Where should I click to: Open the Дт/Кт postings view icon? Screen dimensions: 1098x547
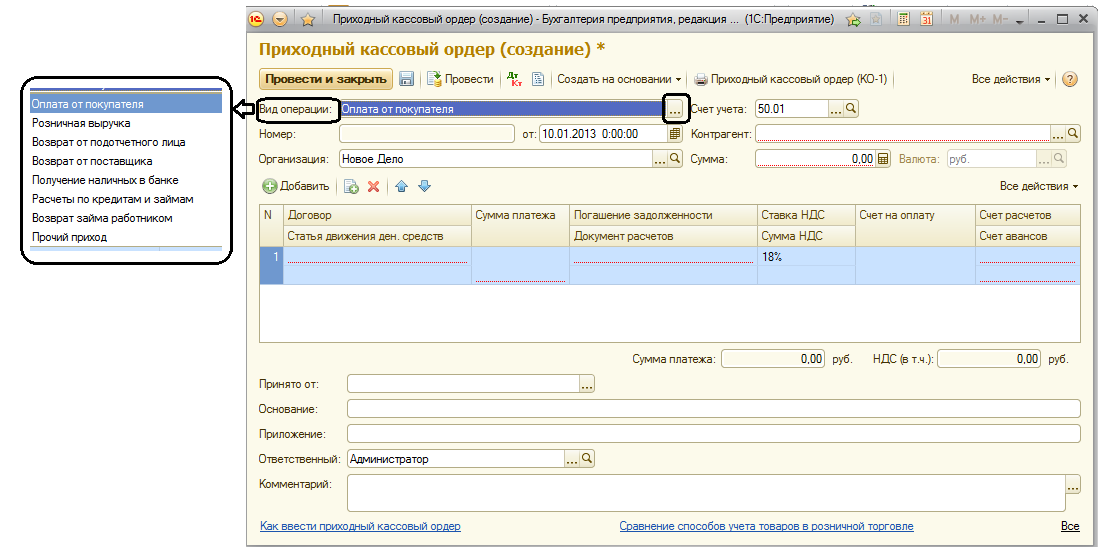point(514,79)
